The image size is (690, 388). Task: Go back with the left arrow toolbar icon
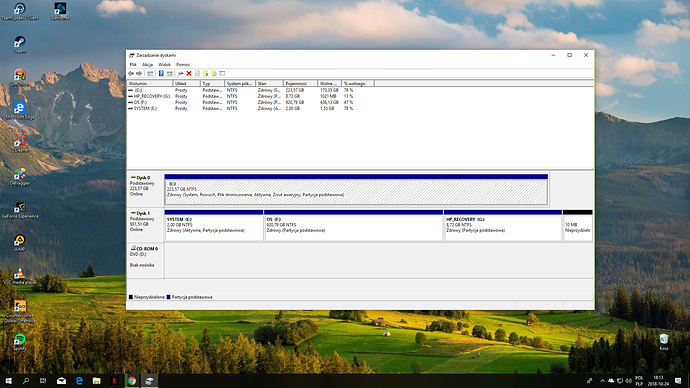[131, 73]
